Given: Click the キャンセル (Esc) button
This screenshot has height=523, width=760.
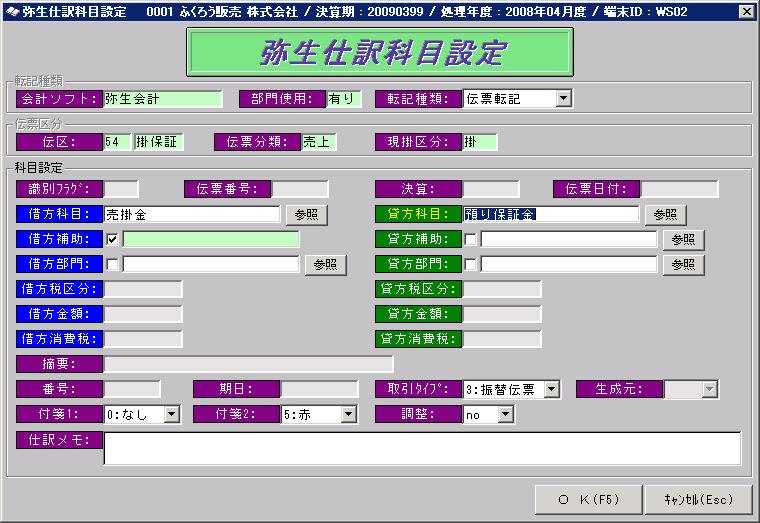Looking at the screenshot, I should click(x=698, y=499).
